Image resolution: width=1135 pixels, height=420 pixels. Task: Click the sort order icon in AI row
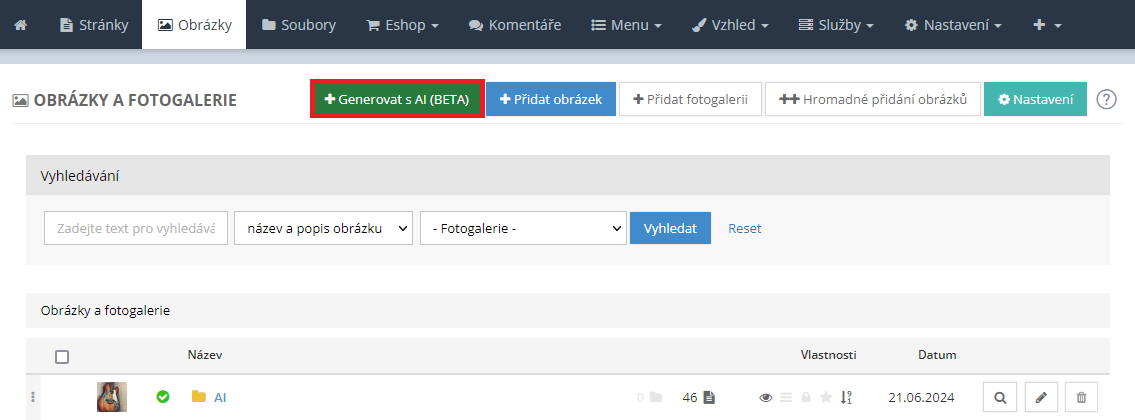pos(846,397)
